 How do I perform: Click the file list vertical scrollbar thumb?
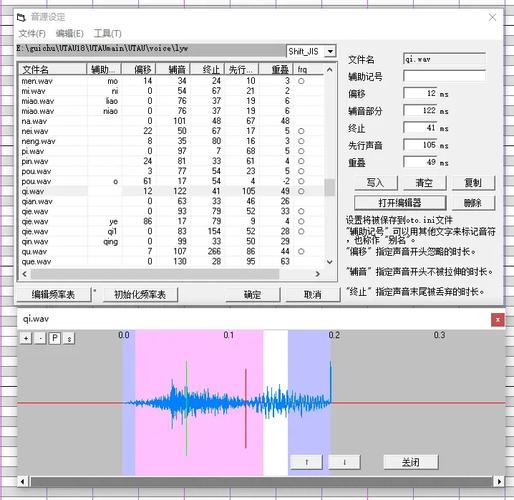(330, 187)
